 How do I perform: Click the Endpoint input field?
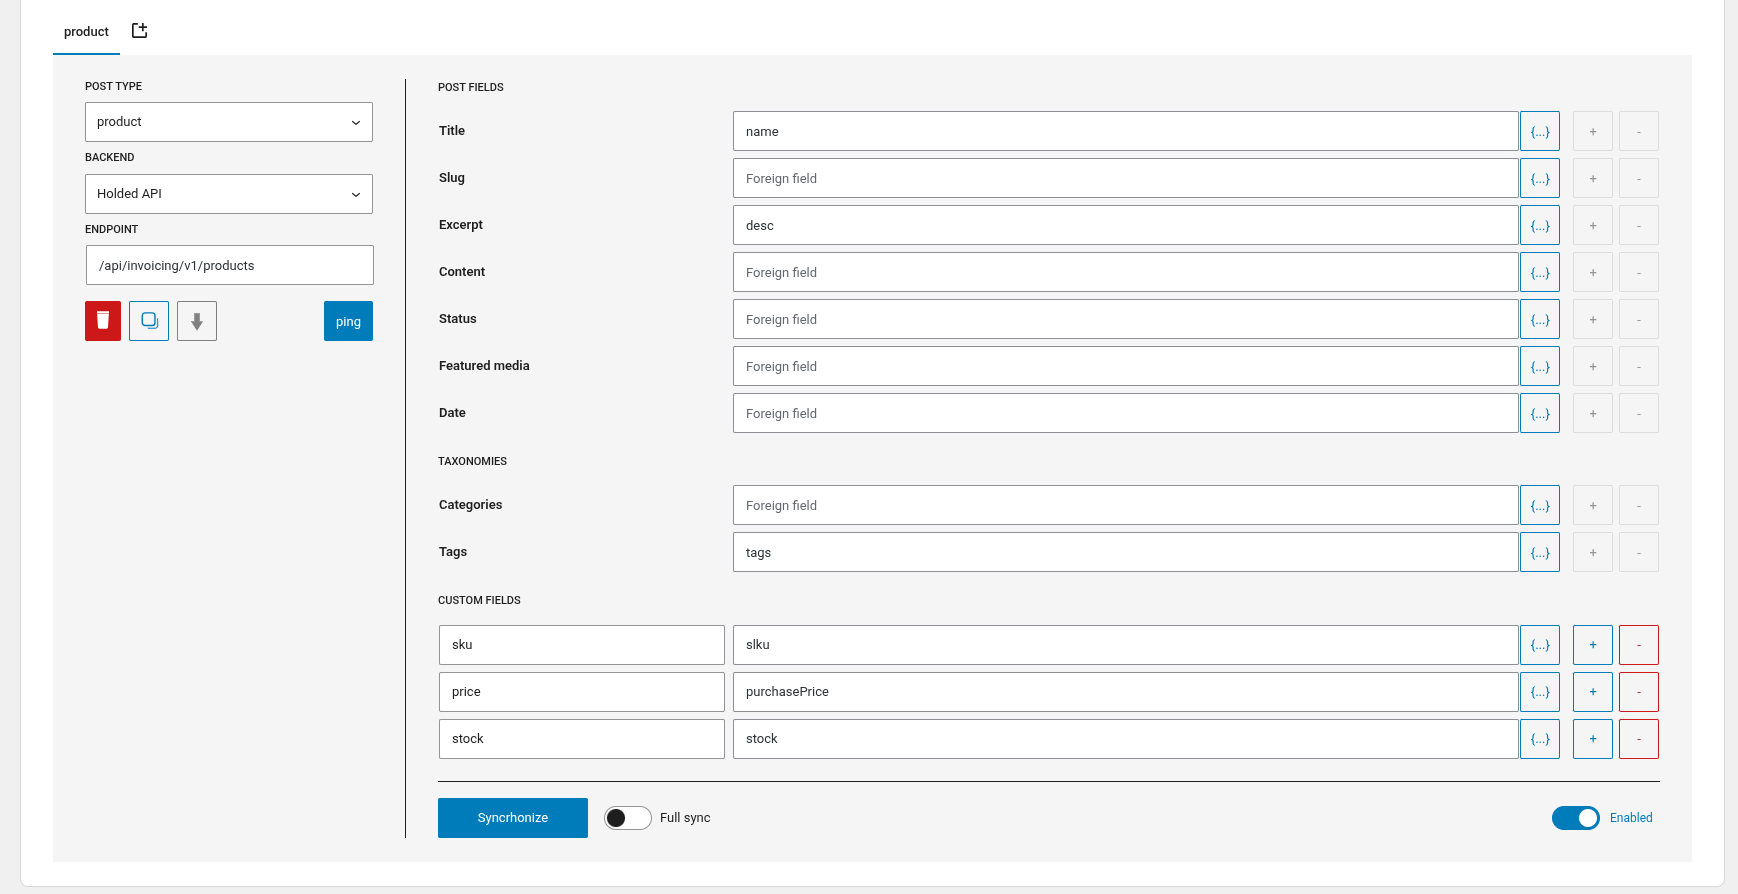pos(229,265)
